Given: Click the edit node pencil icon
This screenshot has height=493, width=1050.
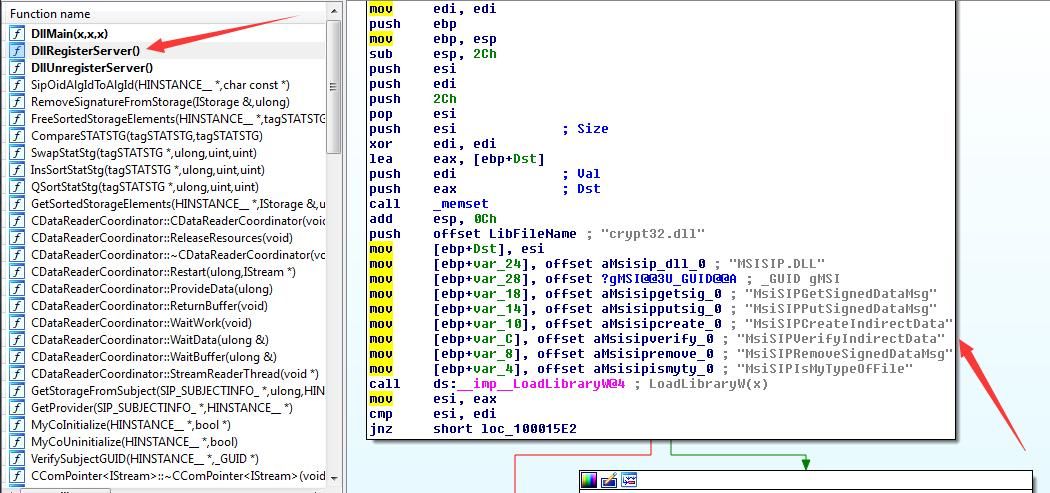Looking at the screenshot, I should click(609, 480).
